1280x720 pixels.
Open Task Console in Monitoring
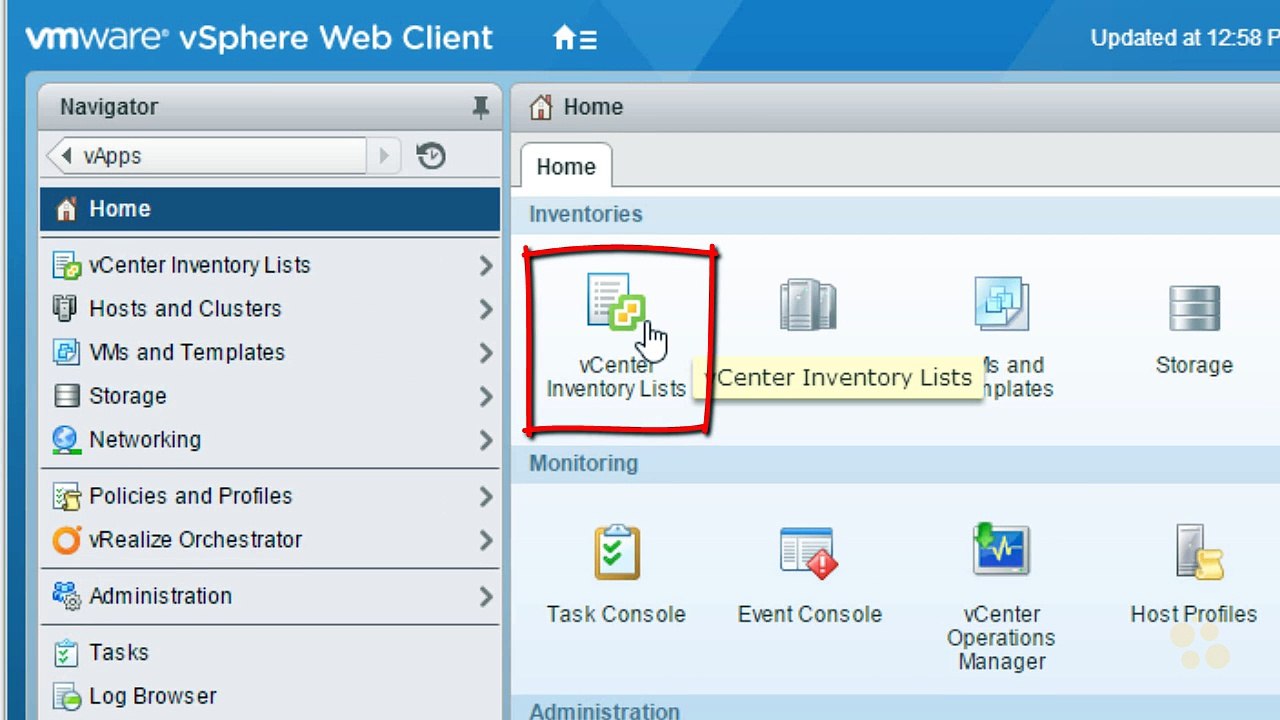point(616,576)
